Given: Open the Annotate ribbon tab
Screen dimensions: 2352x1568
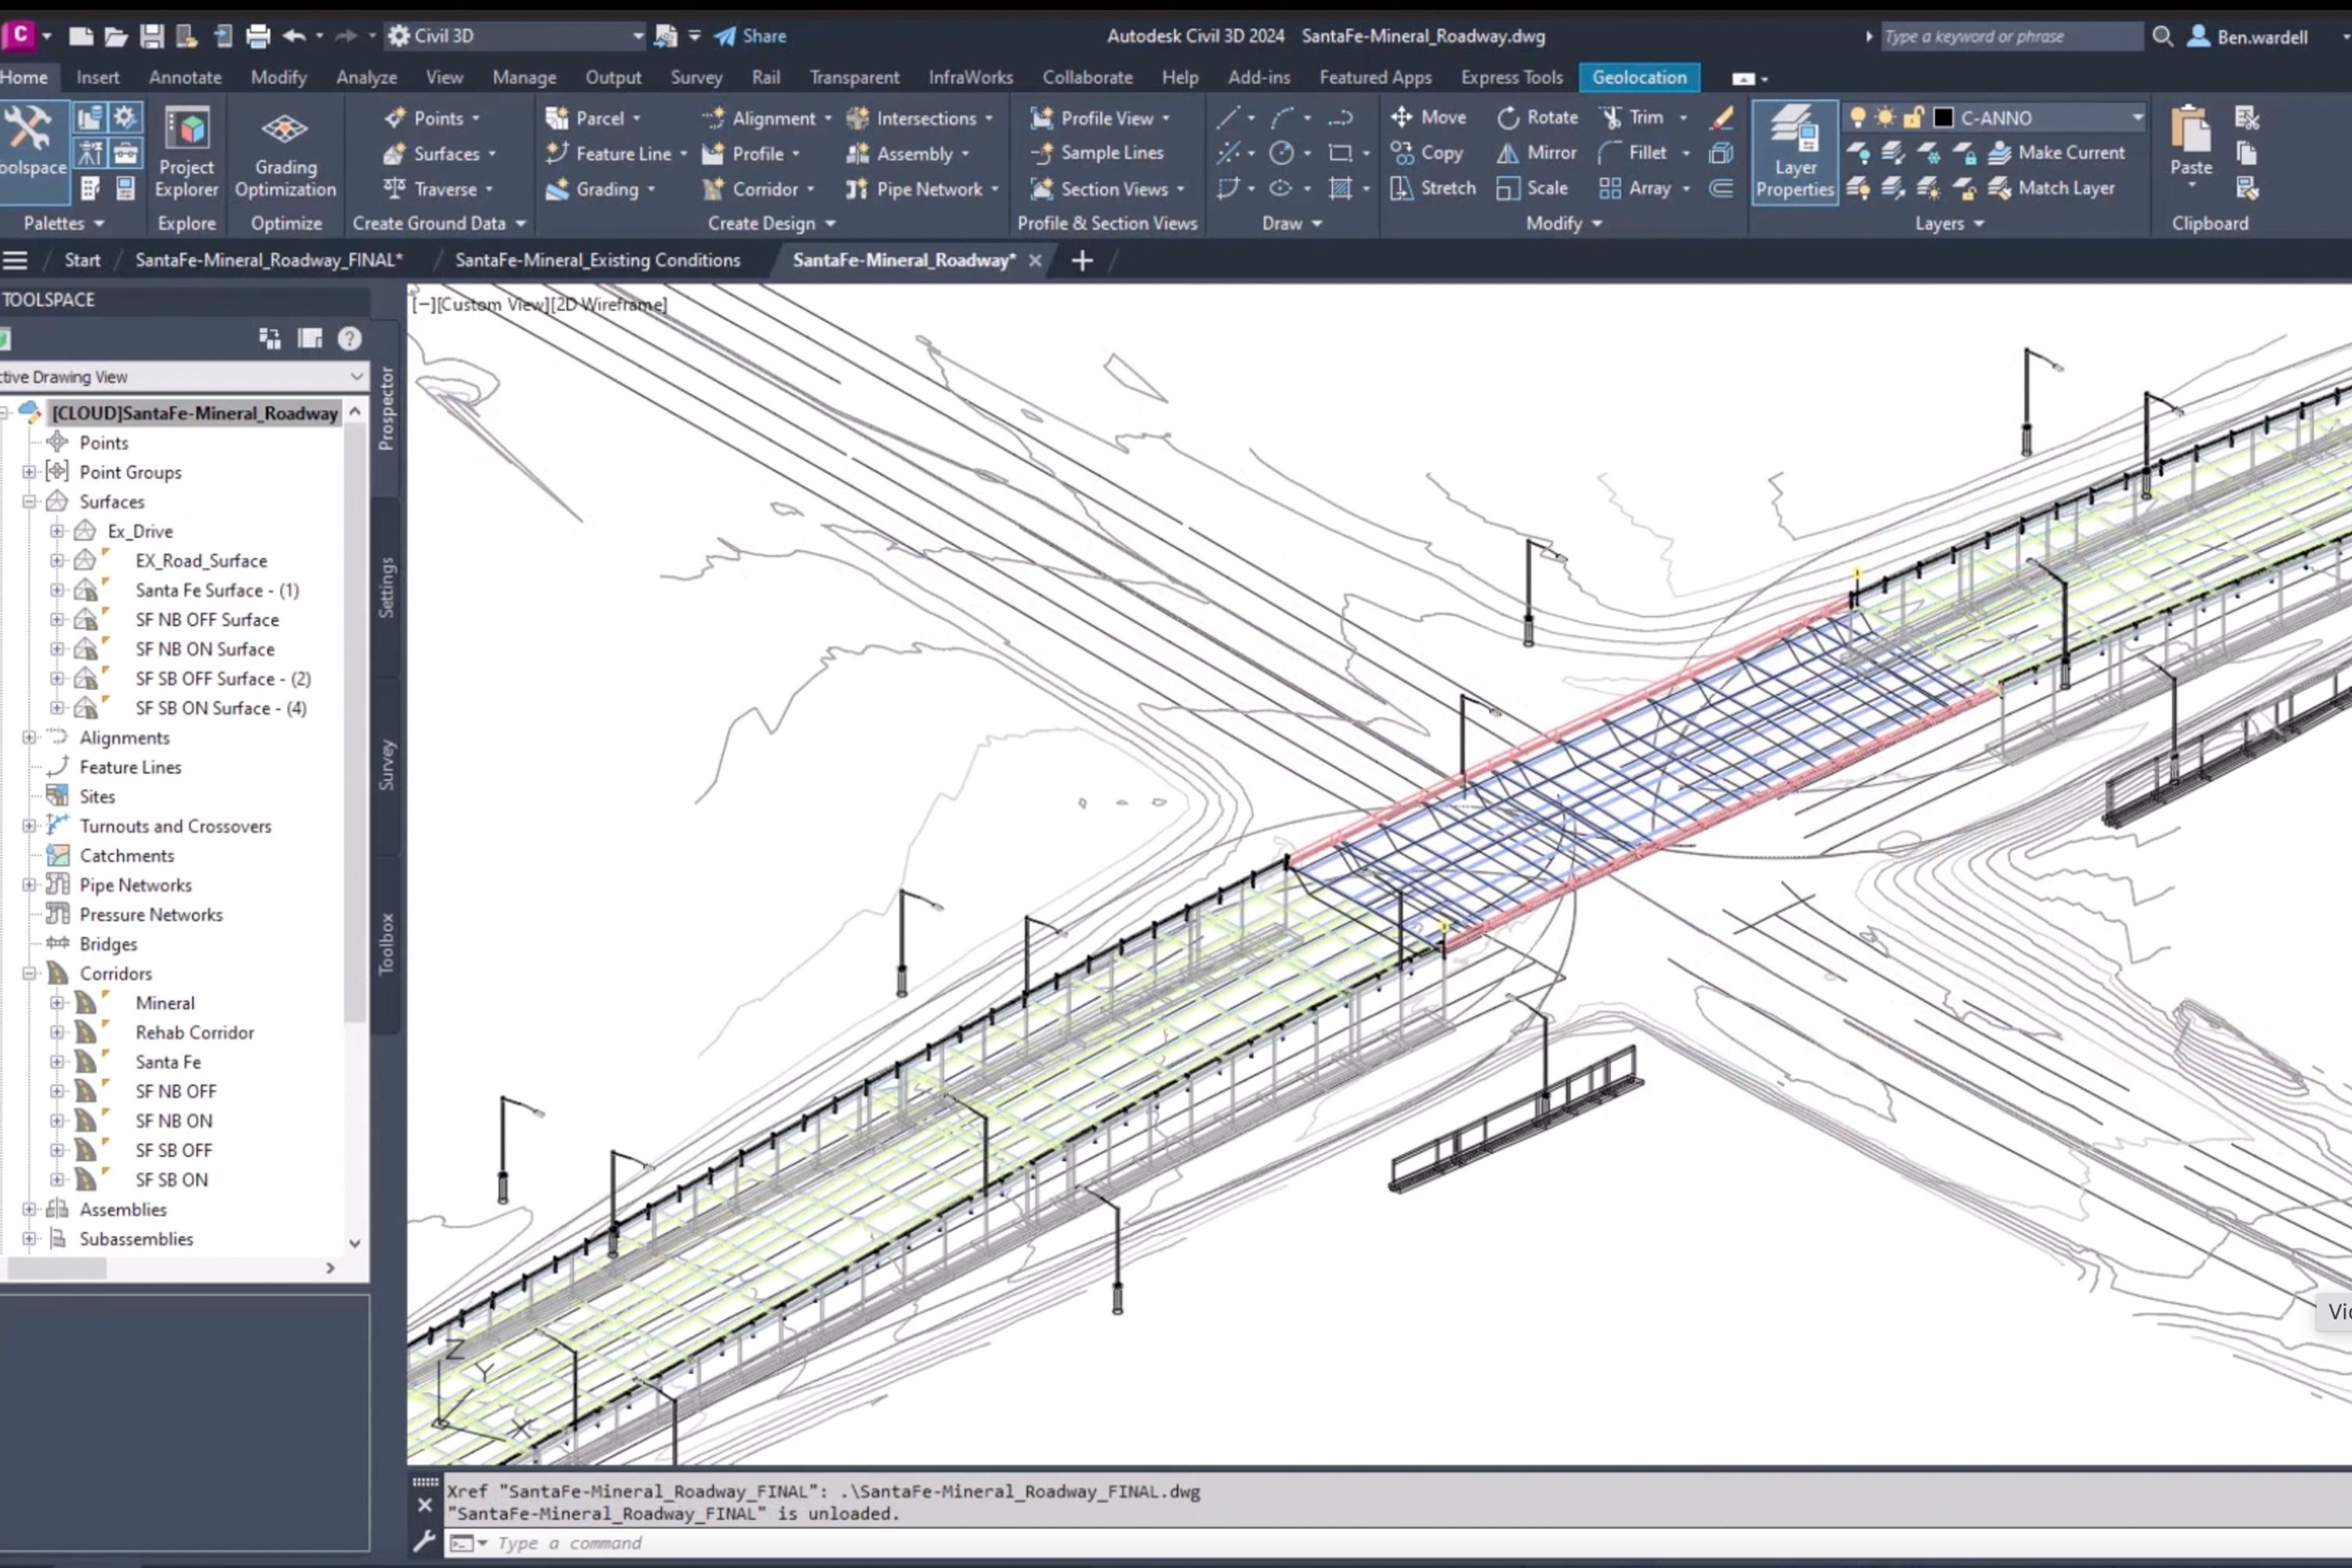Looking at the screenshot, I should tap(185, 77).
